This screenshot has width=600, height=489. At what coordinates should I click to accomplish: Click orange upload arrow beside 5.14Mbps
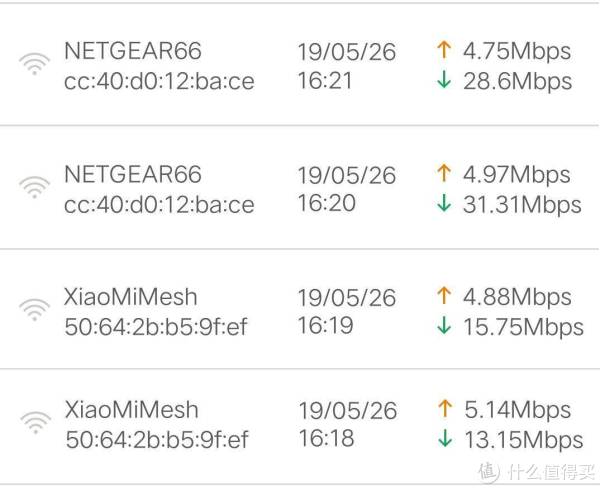(x=445, y=408)
